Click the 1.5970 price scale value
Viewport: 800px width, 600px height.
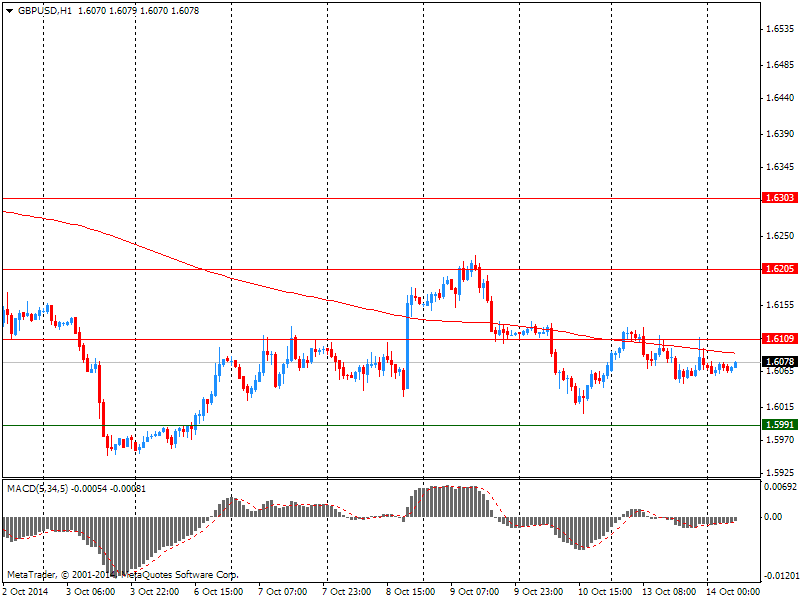pos(780,439)
